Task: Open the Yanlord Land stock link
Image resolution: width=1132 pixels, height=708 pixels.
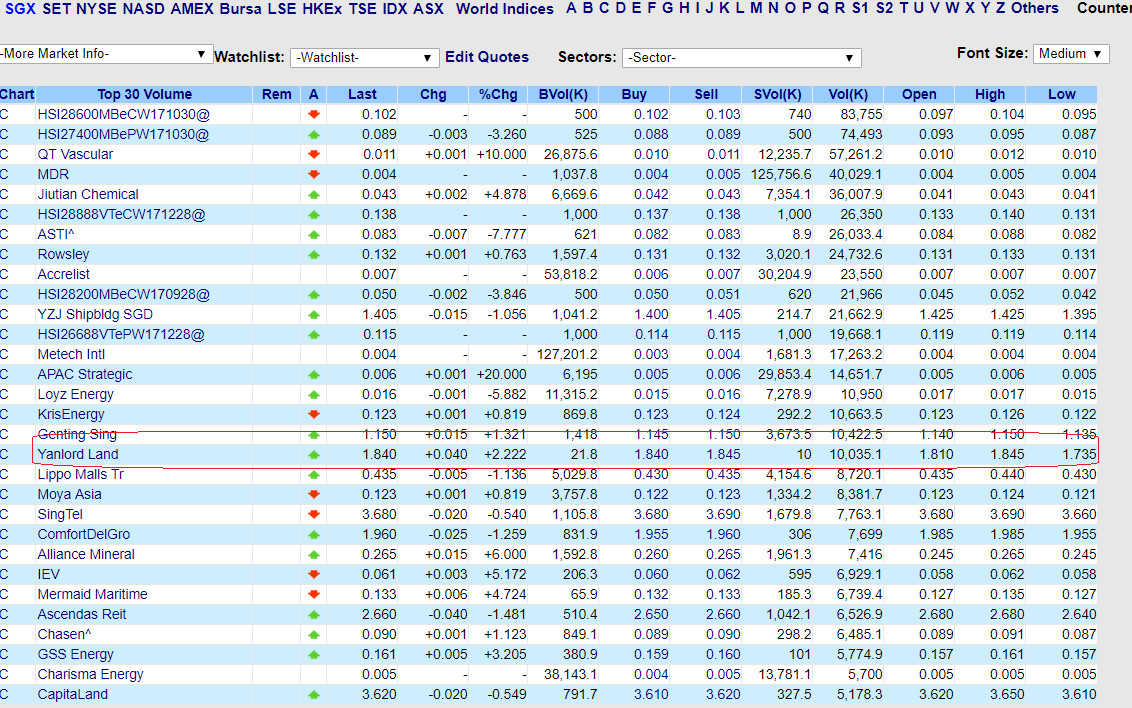Action: coord(77,454)
